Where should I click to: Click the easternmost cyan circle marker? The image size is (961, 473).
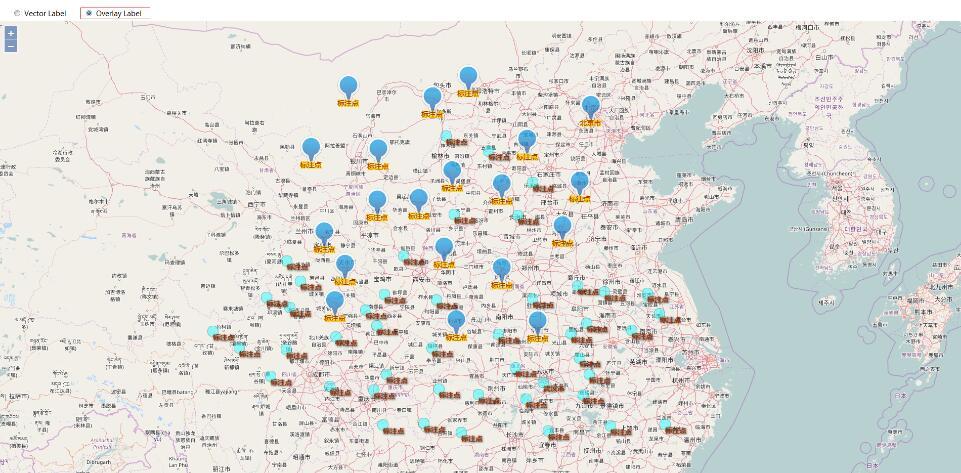point(665,425)
